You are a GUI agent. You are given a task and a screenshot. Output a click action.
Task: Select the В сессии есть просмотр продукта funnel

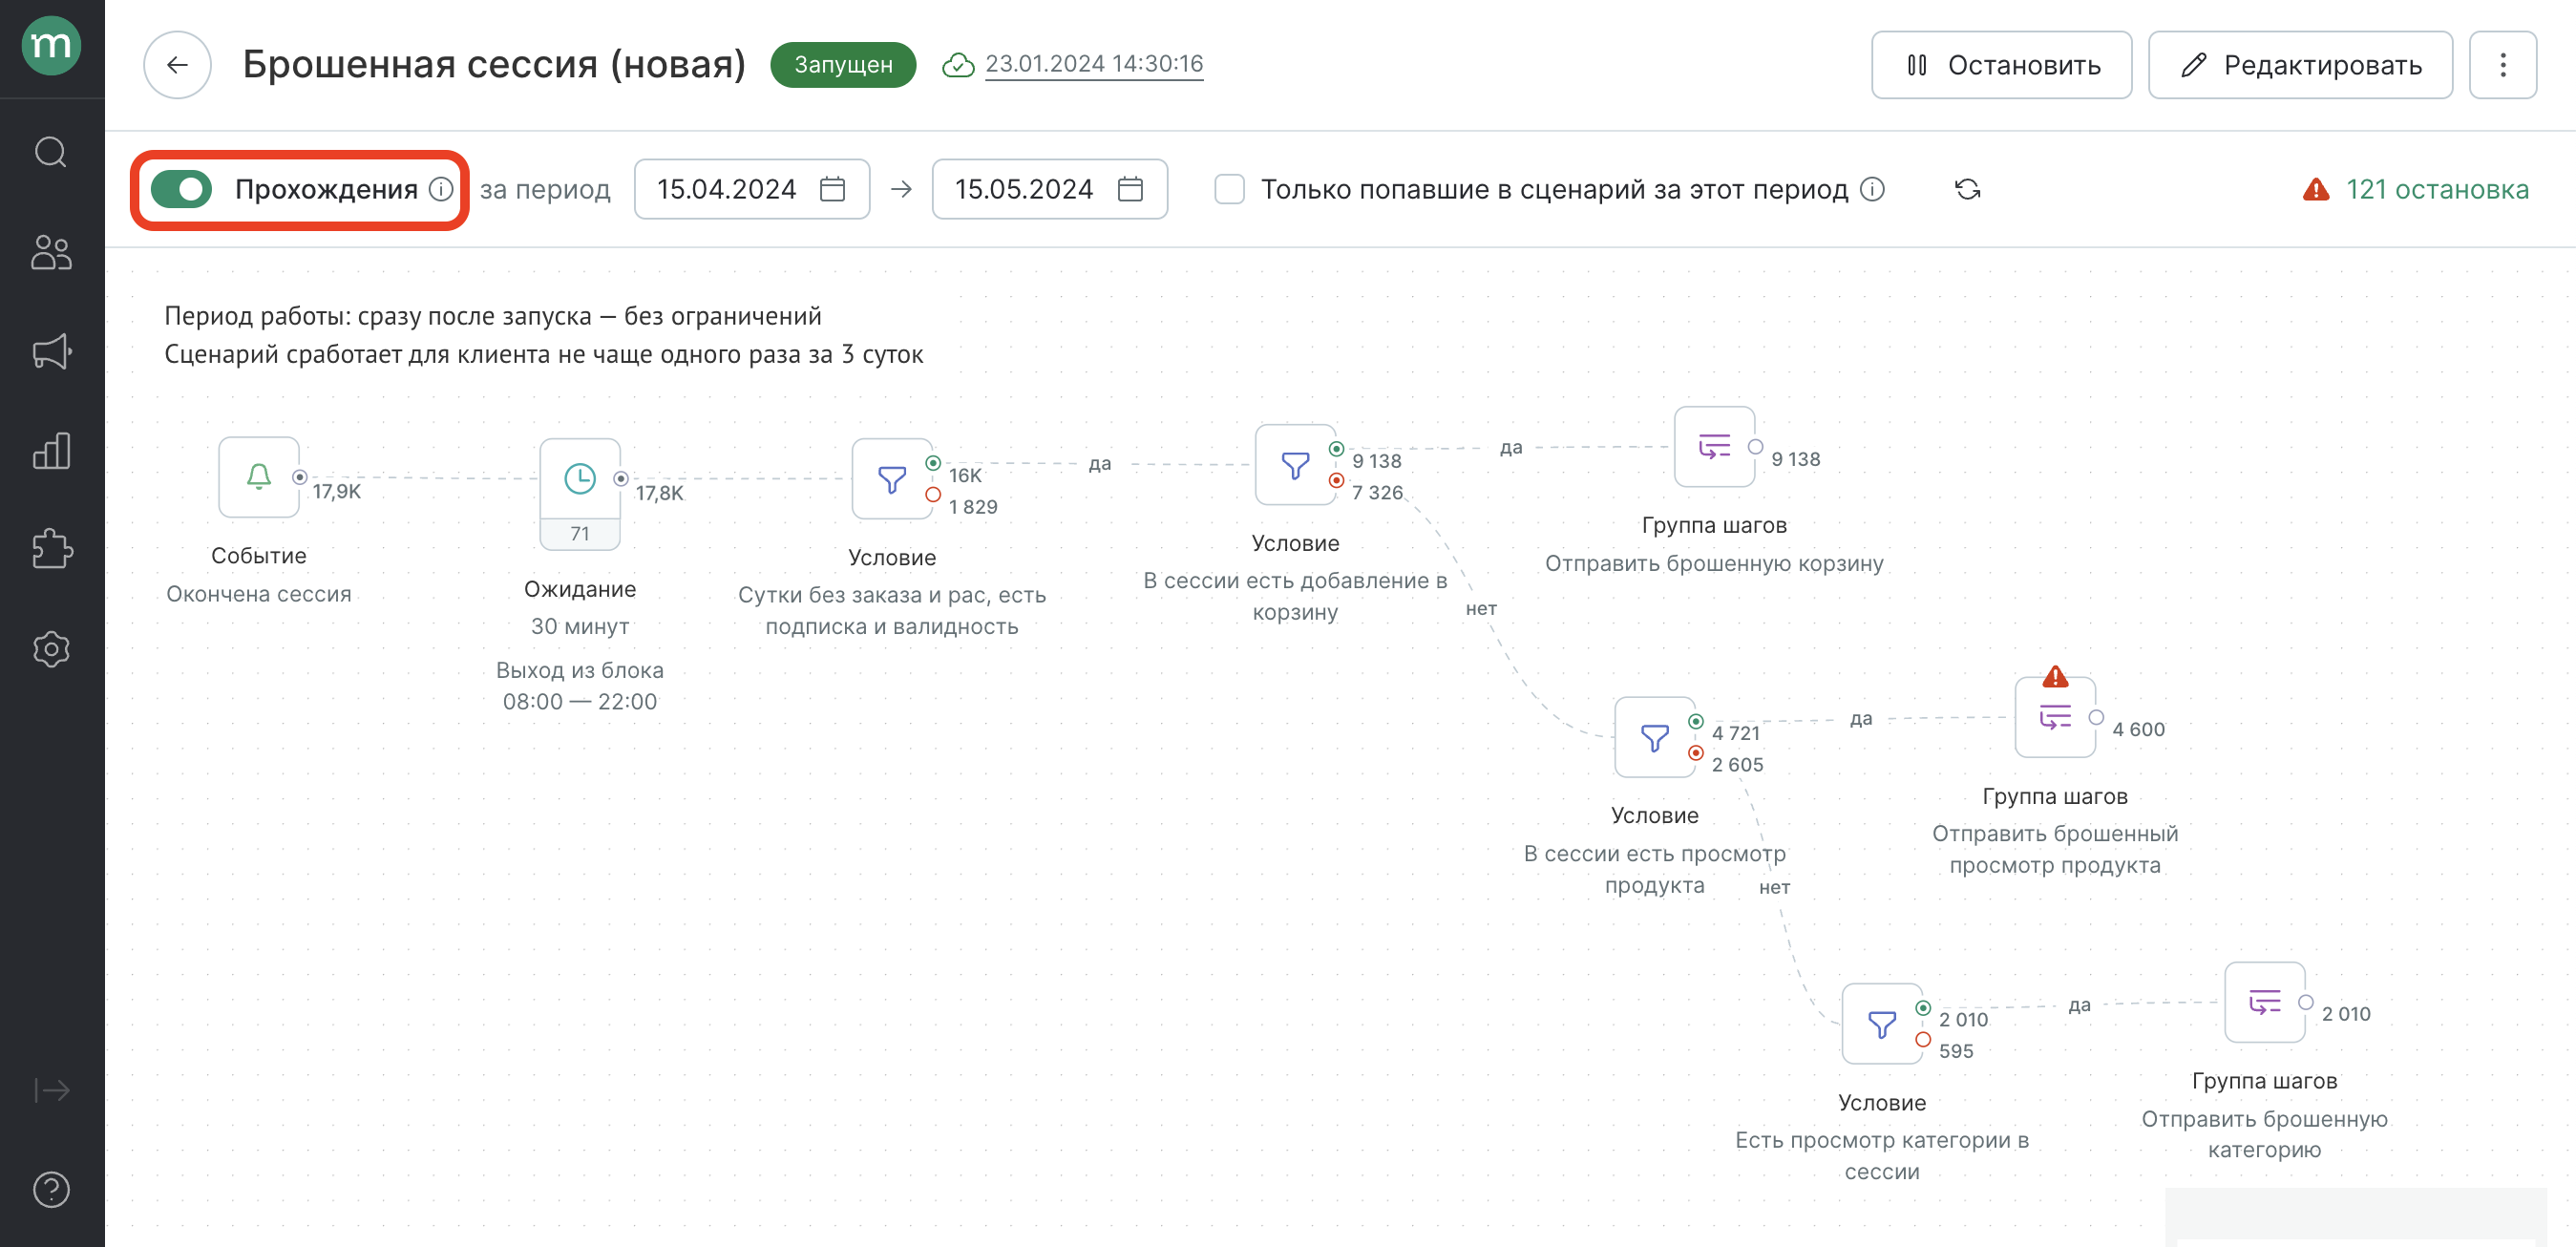1655,737
